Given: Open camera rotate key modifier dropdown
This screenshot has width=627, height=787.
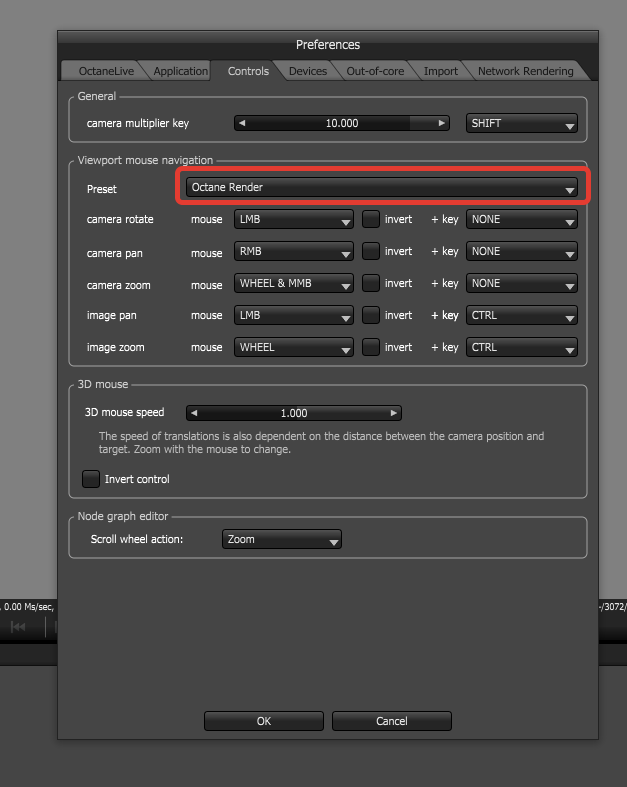Looking at the screenshot, I should click(x=522, y=219).
